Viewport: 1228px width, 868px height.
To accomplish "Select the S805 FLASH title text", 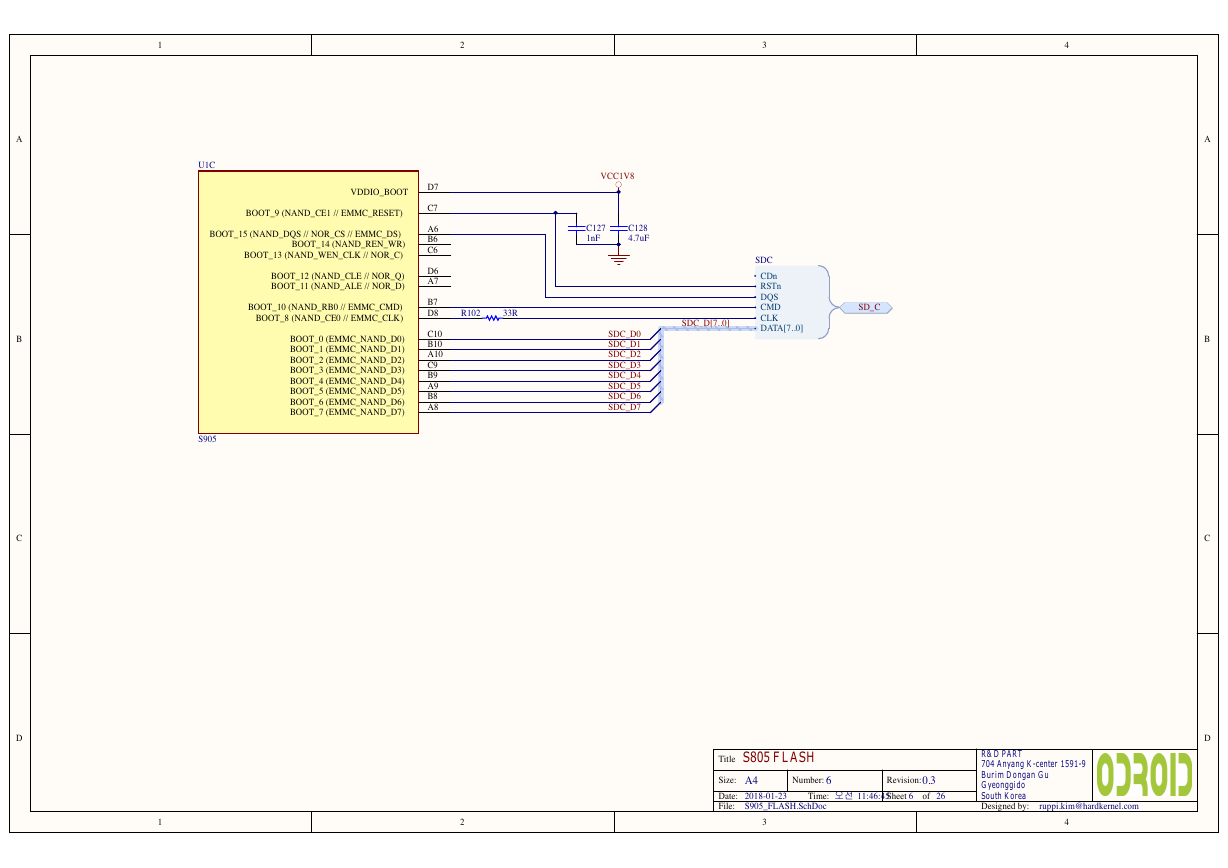I will coord(778,758).
